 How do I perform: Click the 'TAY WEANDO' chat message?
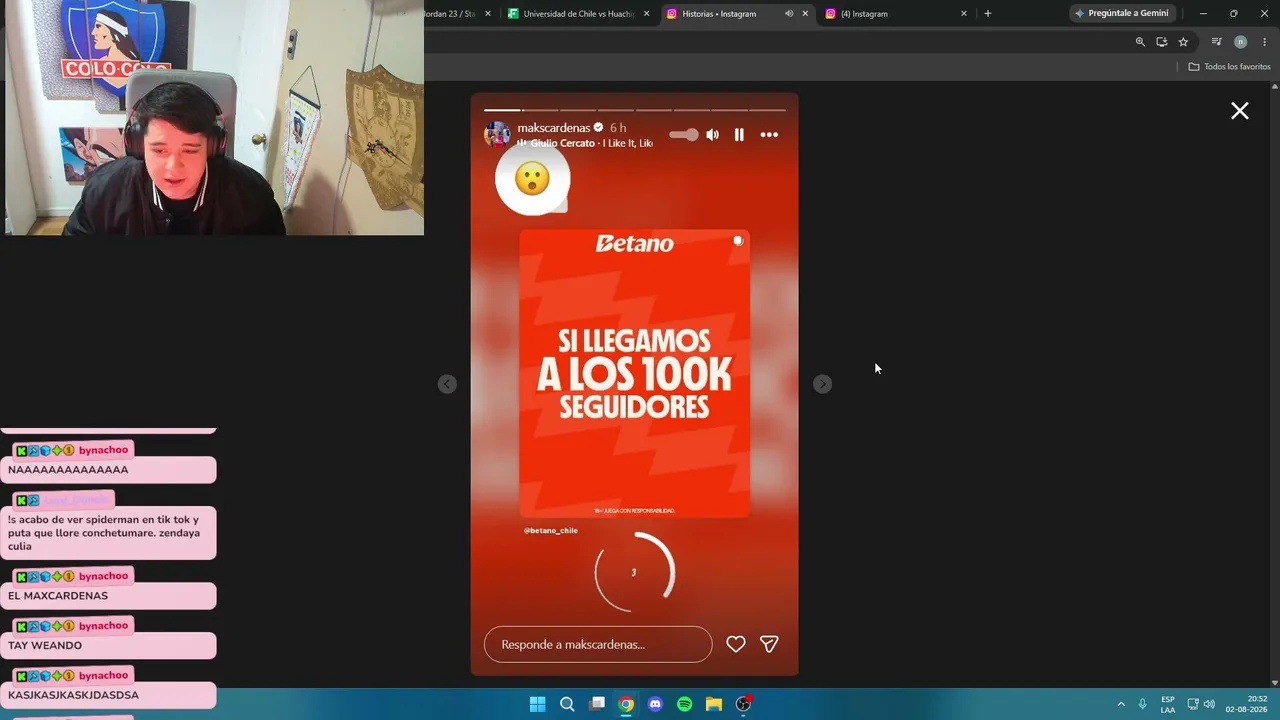[x=108, y=646]
